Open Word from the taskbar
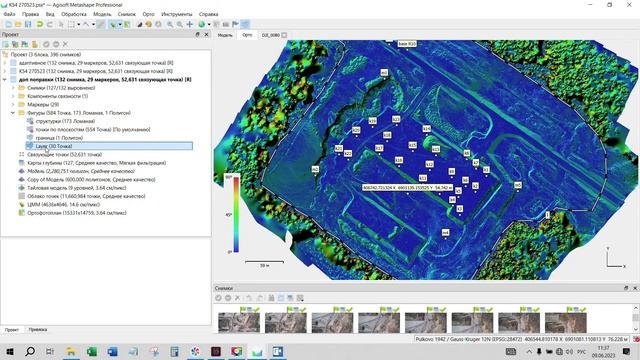The width and height of the screenshot is (640, 360). click(x=113, y=351)
